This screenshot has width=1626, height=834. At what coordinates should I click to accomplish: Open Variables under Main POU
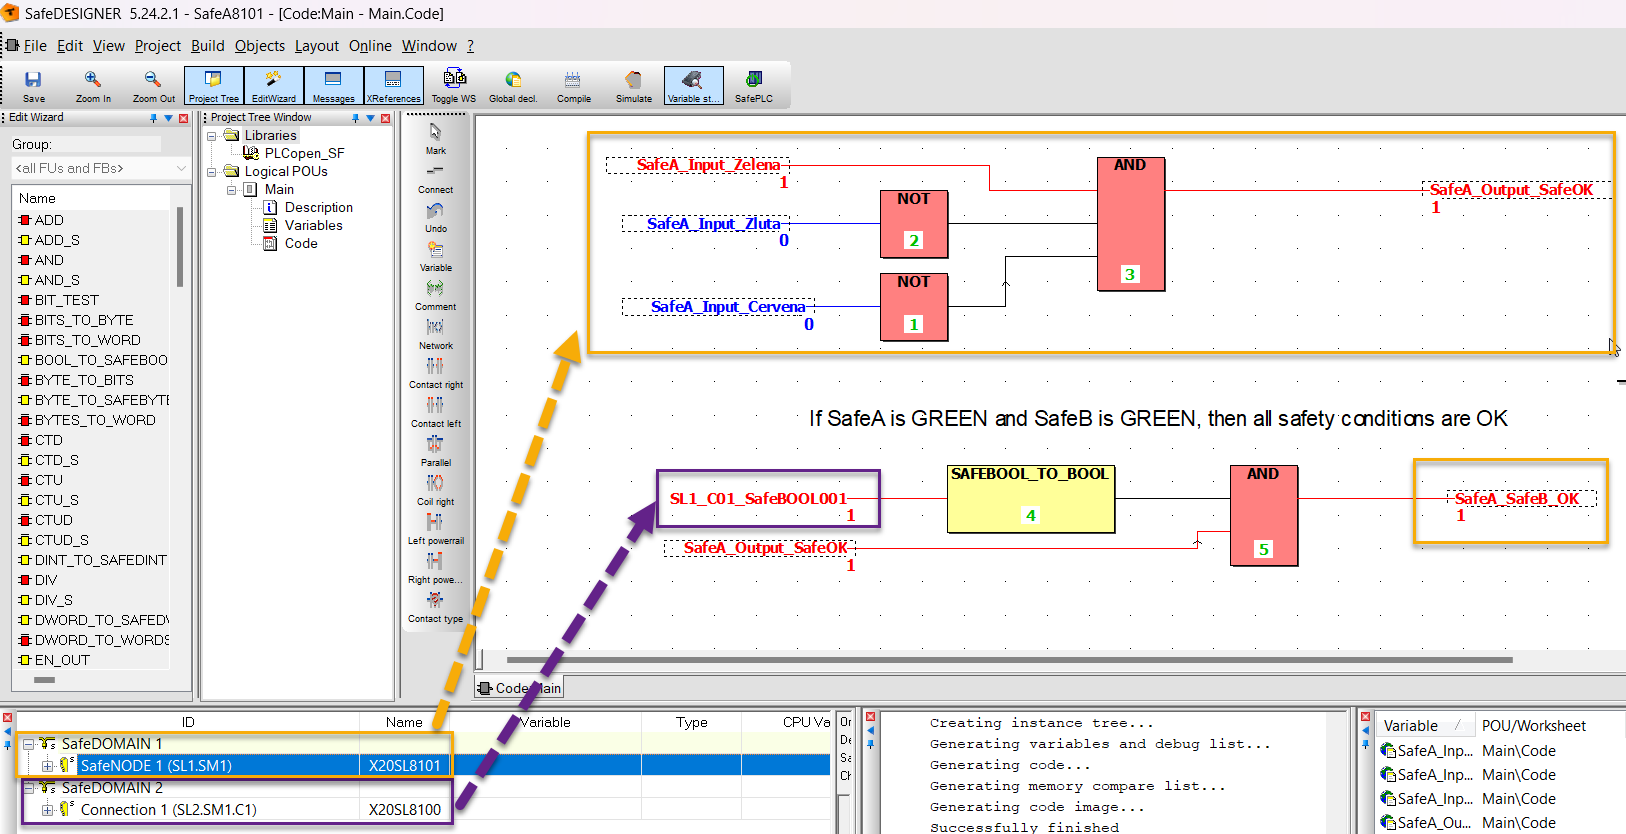(x=313, y=225)
